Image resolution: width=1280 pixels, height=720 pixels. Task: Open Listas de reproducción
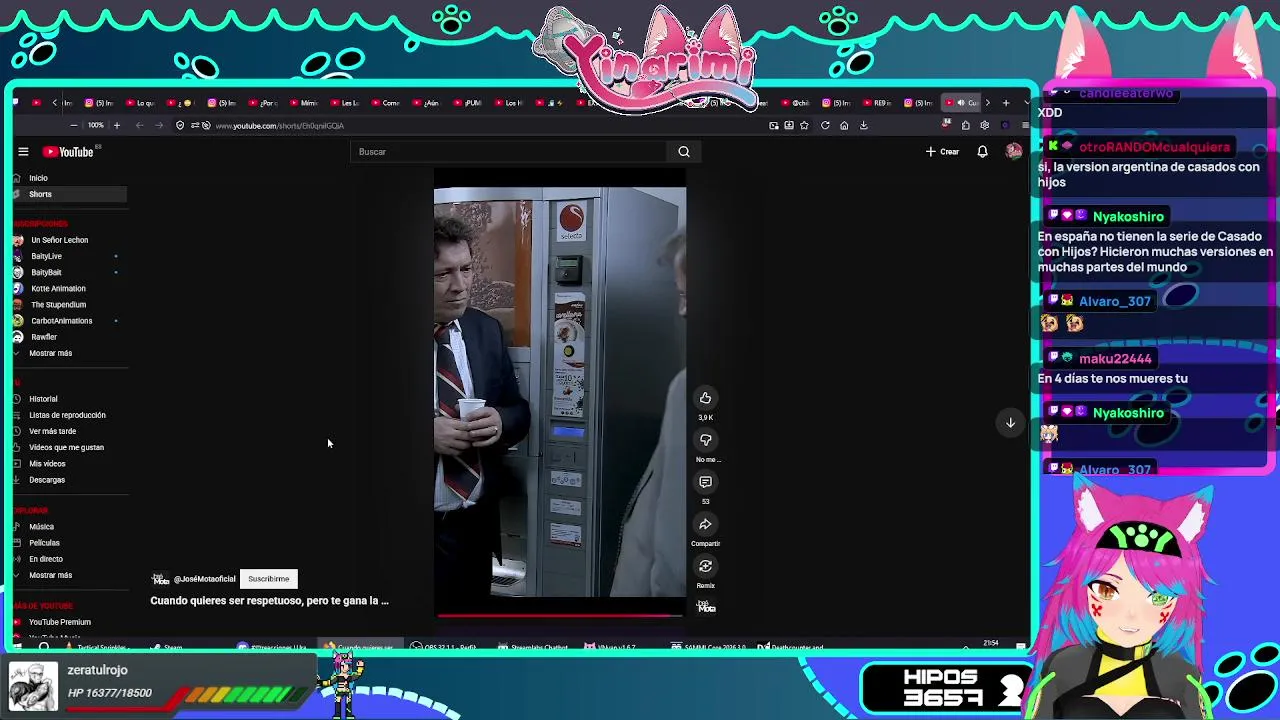(x=67, y=415)
